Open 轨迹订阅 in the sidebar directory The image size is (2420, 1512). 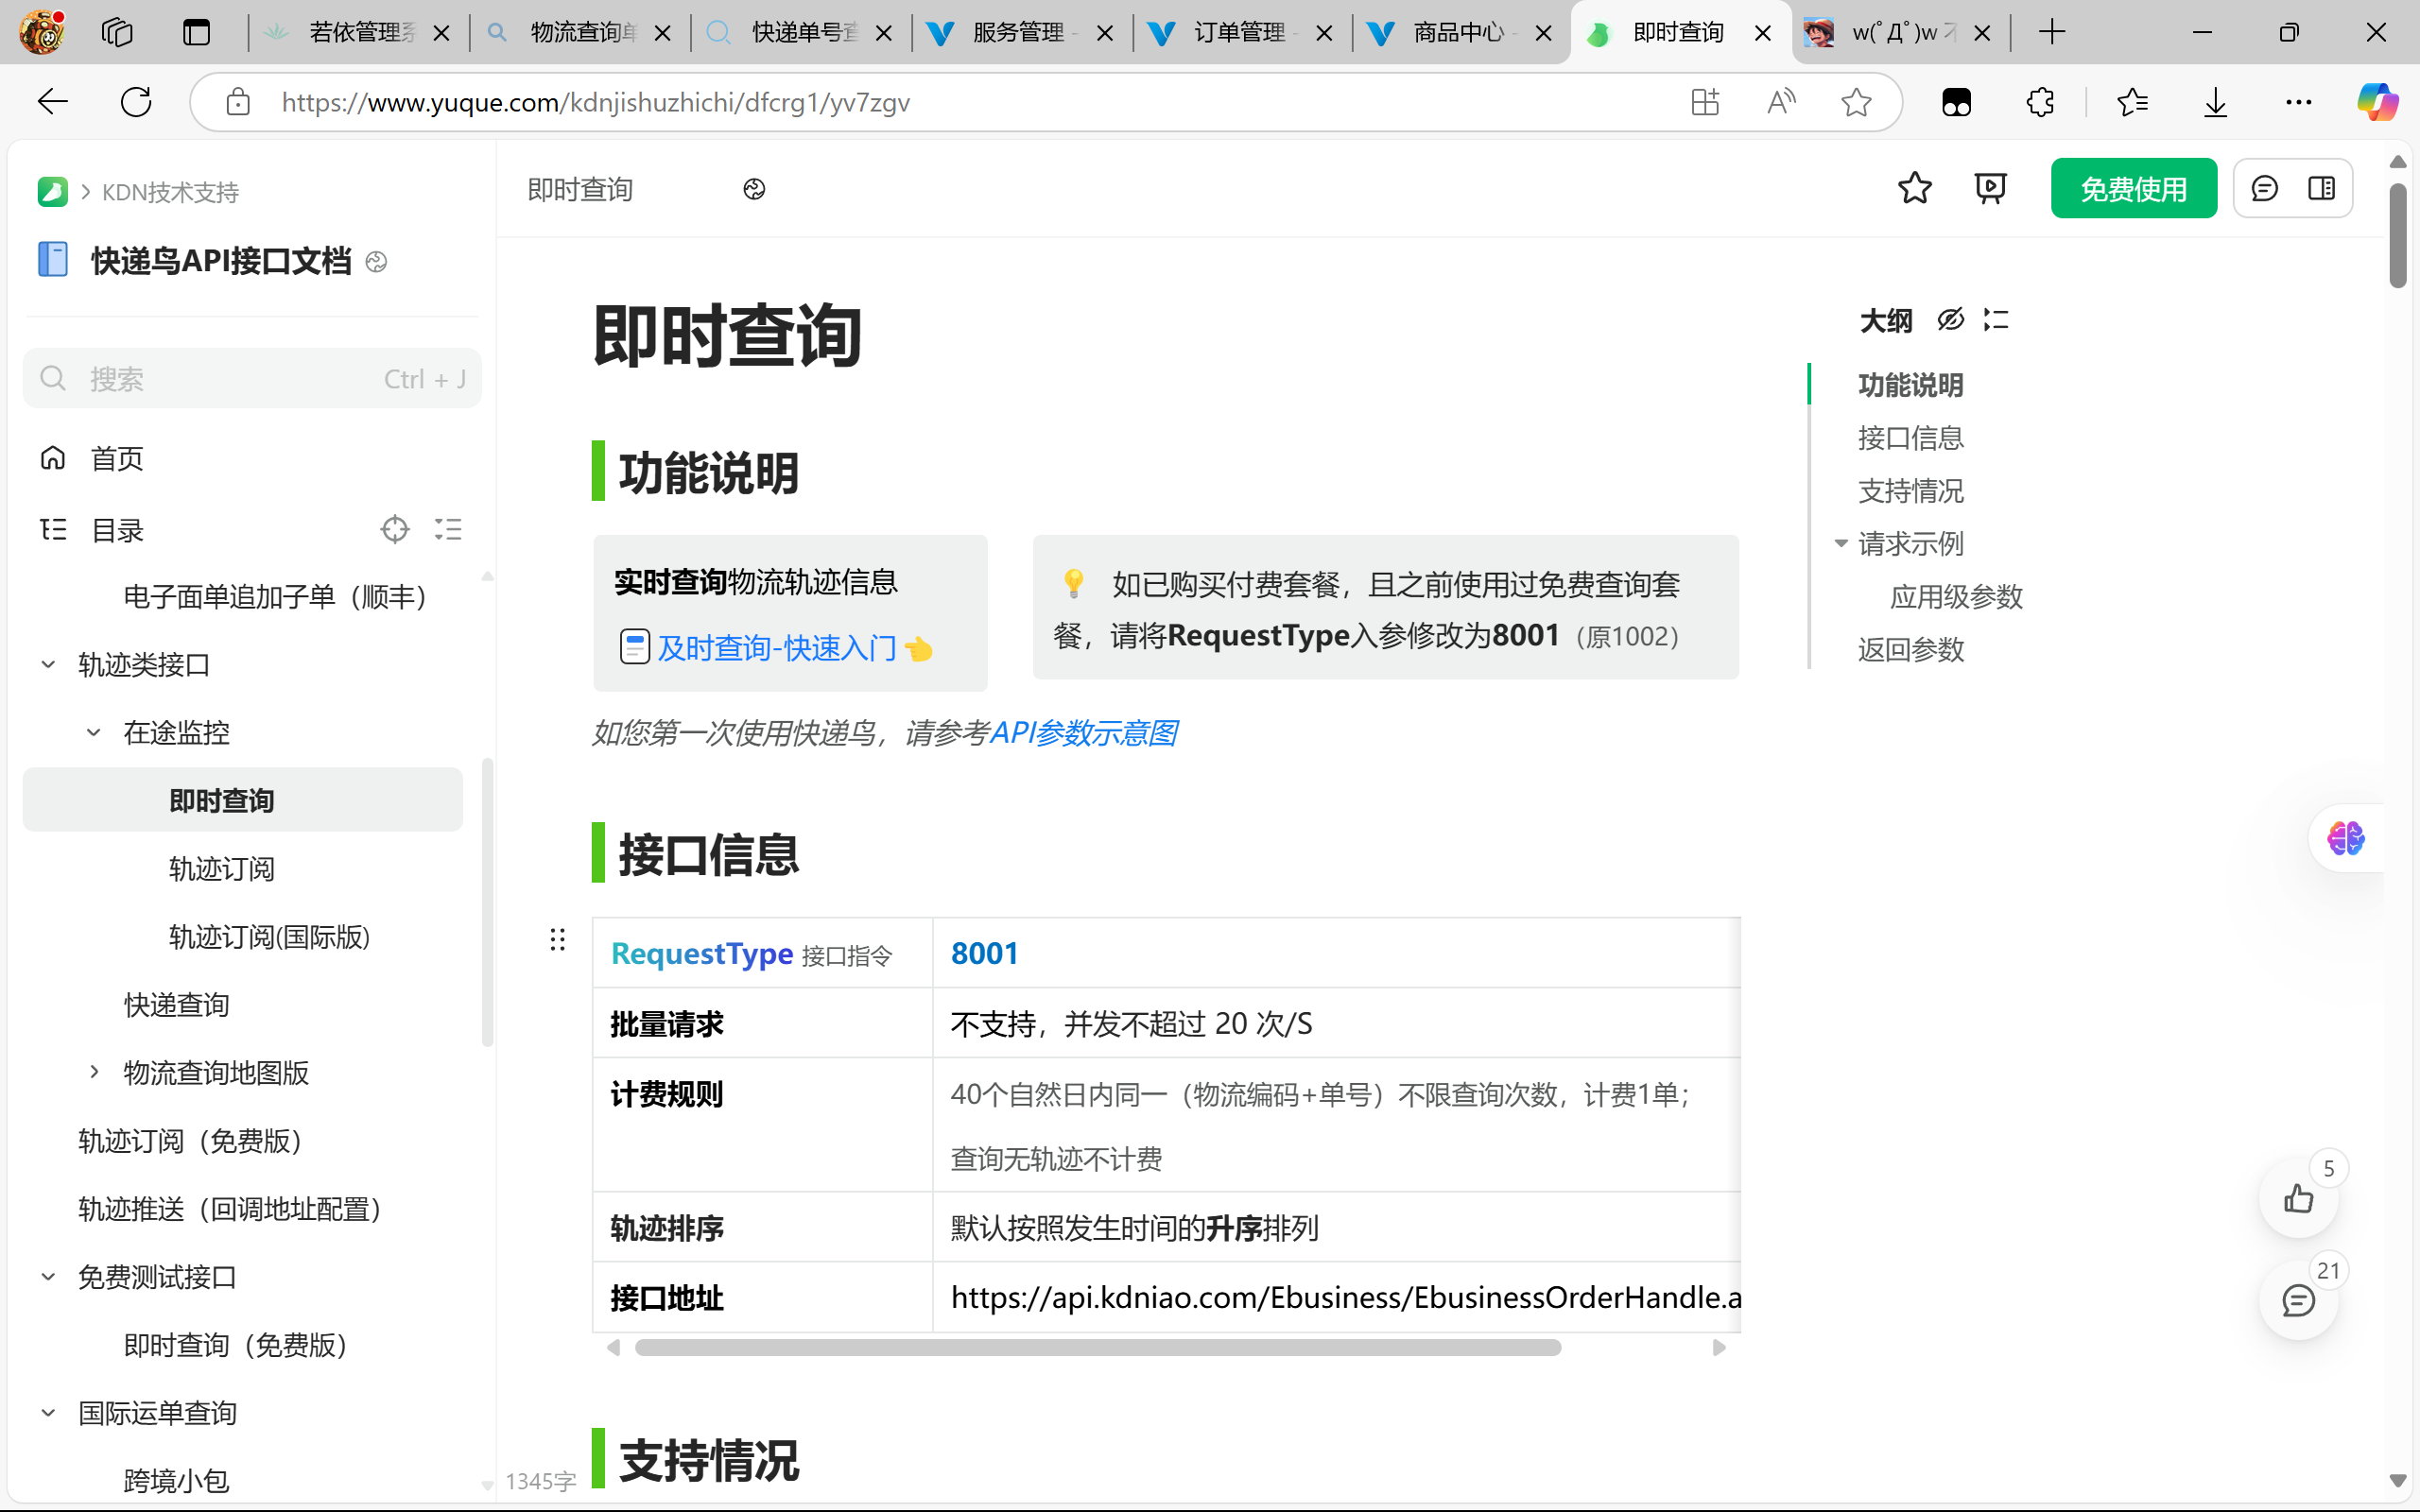pos(221,868)
